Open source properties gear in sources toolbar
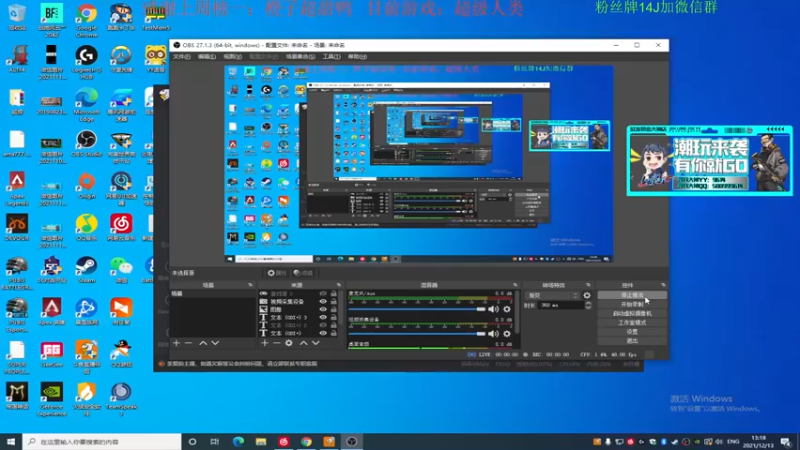The width and height of the screenshot is (800, 450). coord(289,343)
